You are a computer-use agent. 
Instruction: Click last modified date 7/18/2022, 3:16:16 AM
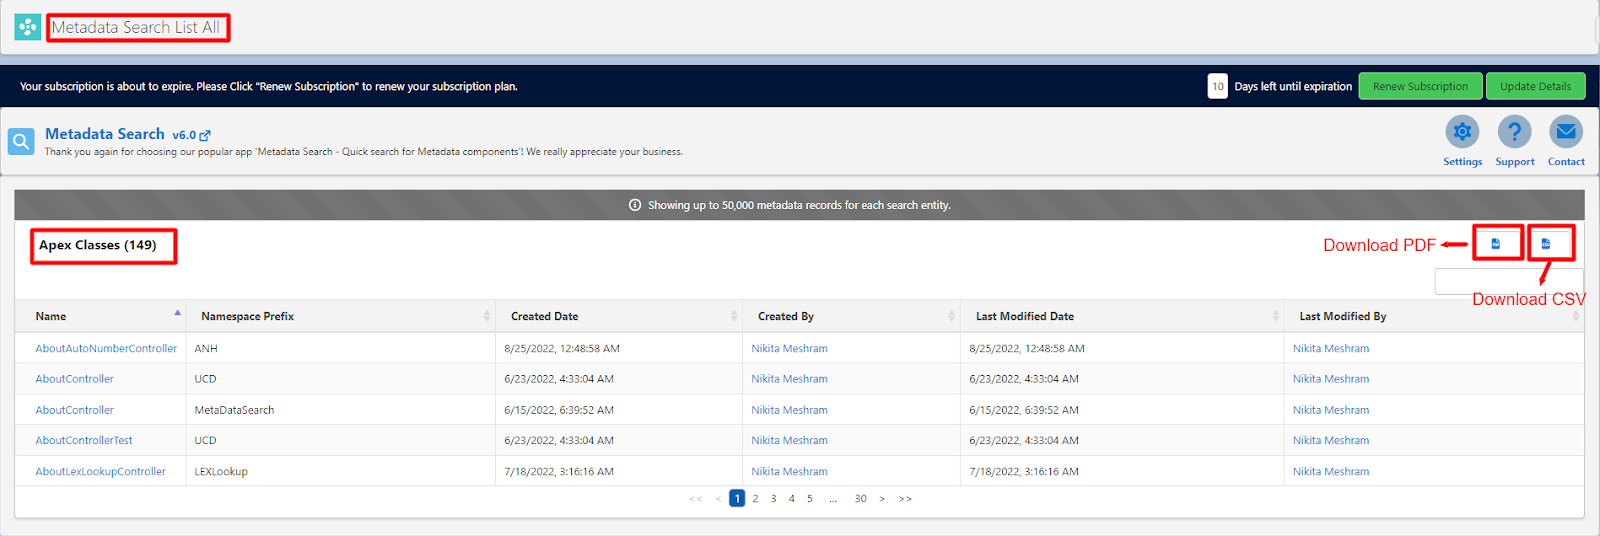(x=1024, y=471)
